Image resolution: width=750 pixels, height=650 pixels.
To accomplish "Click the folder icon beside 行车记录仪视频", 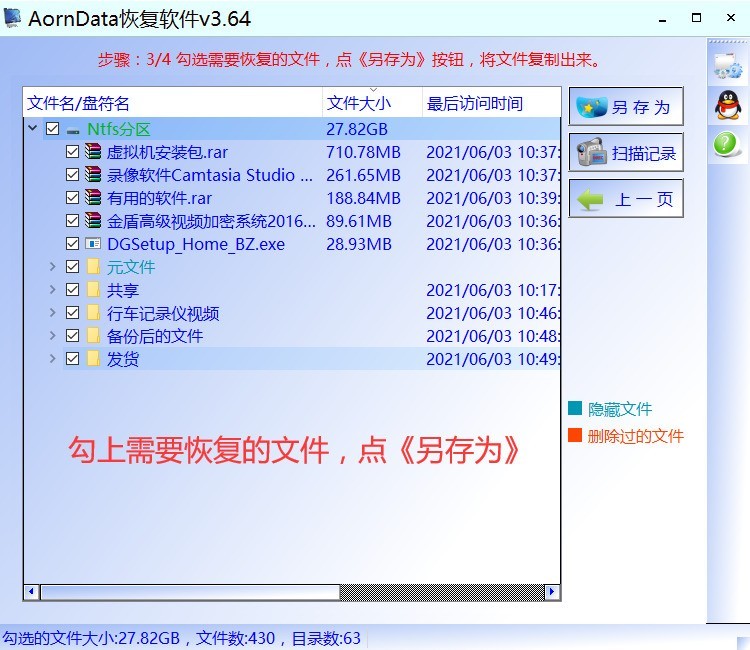I will point(93,313).
